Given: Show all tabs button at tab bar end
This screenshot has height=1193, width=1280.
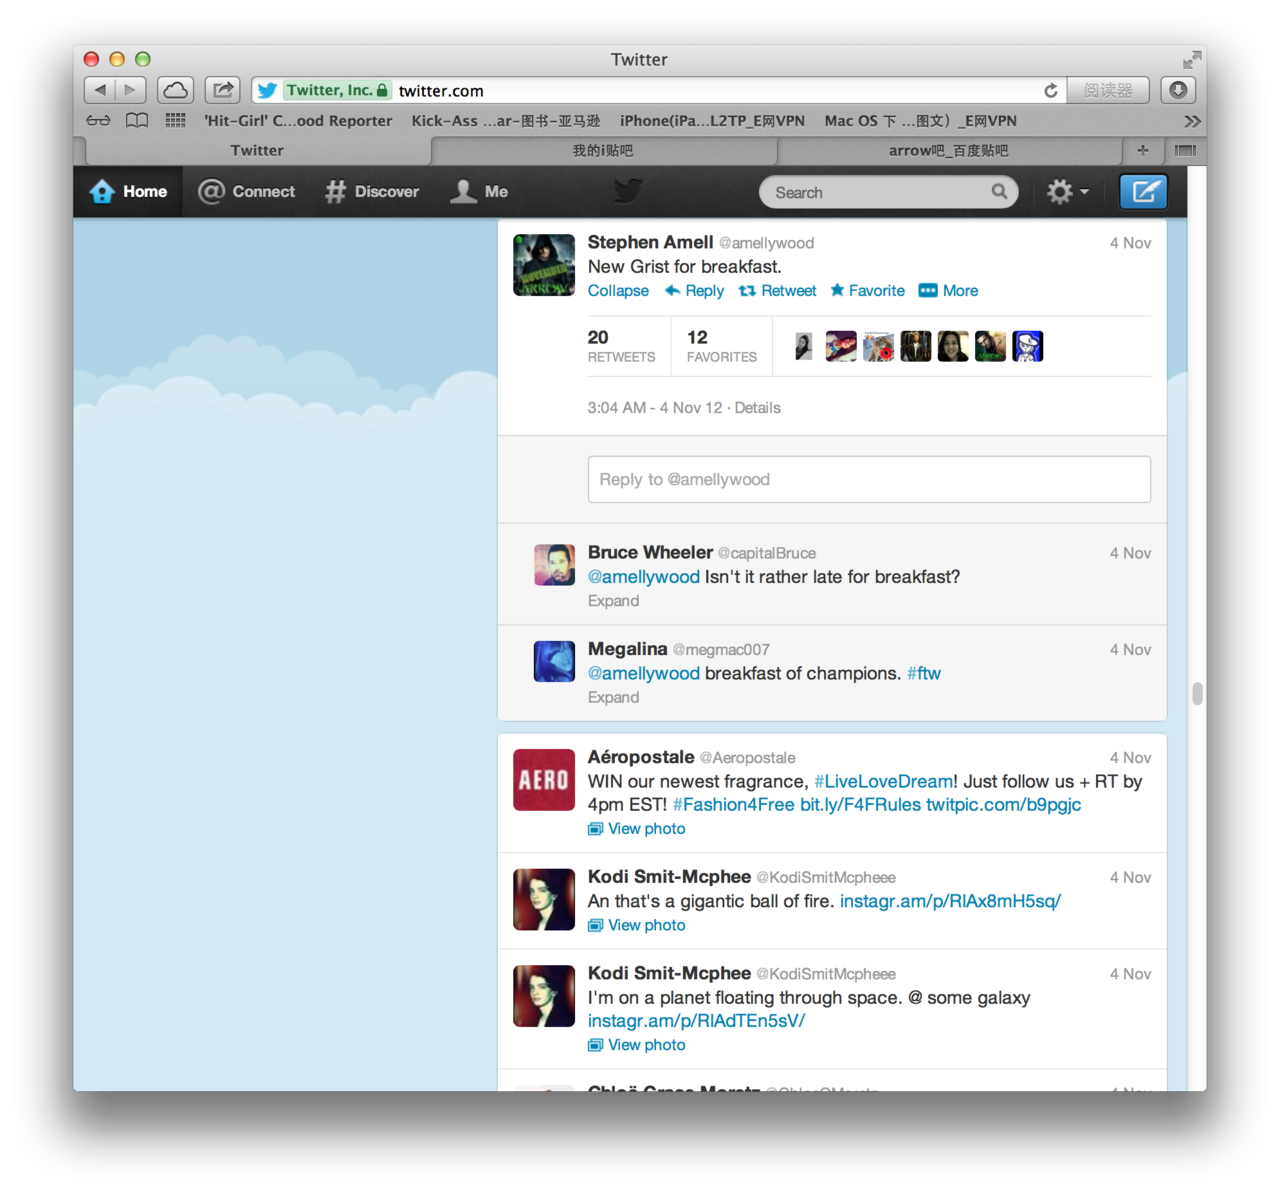Looking at the screenshot, I should 1185,150.
